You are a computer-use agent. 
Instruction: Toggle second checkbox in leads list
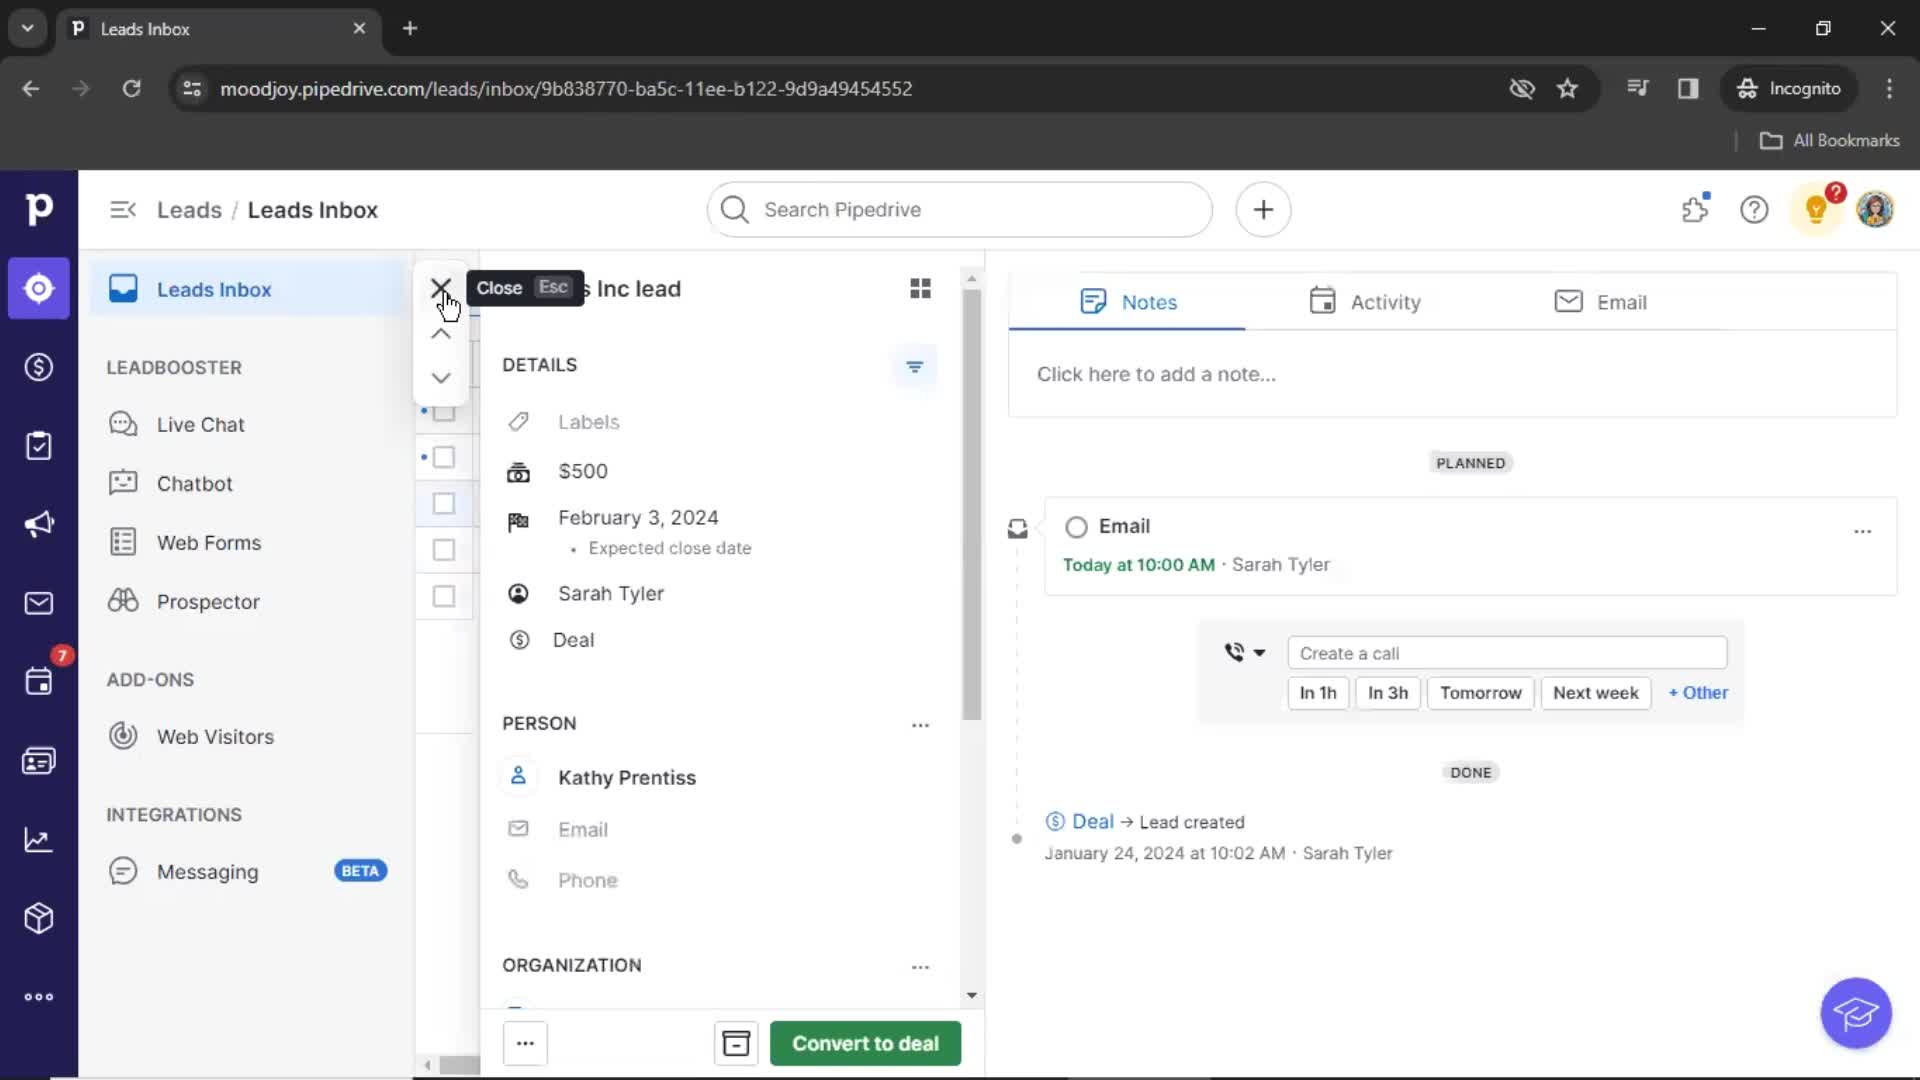[x=444, y=458]
